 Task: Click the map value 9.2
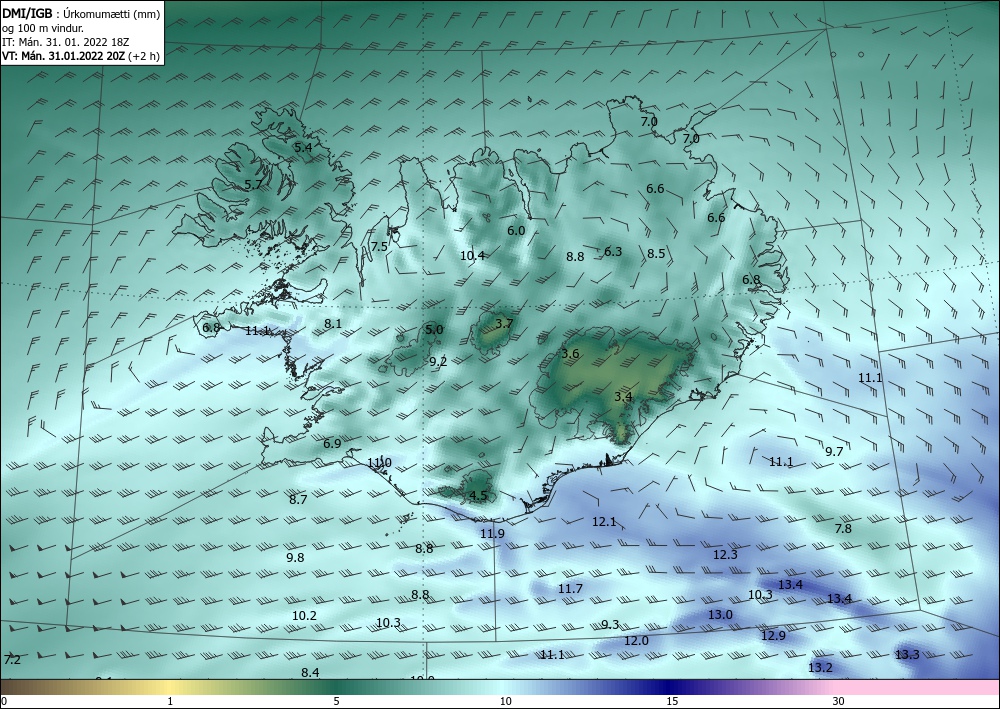(438, 362)
